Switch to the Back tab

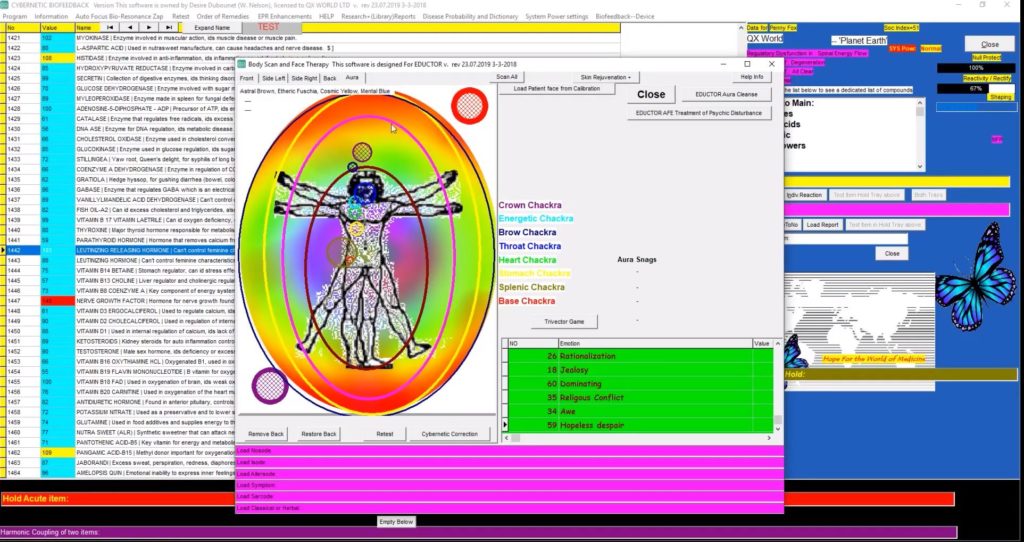pos(330,78)
